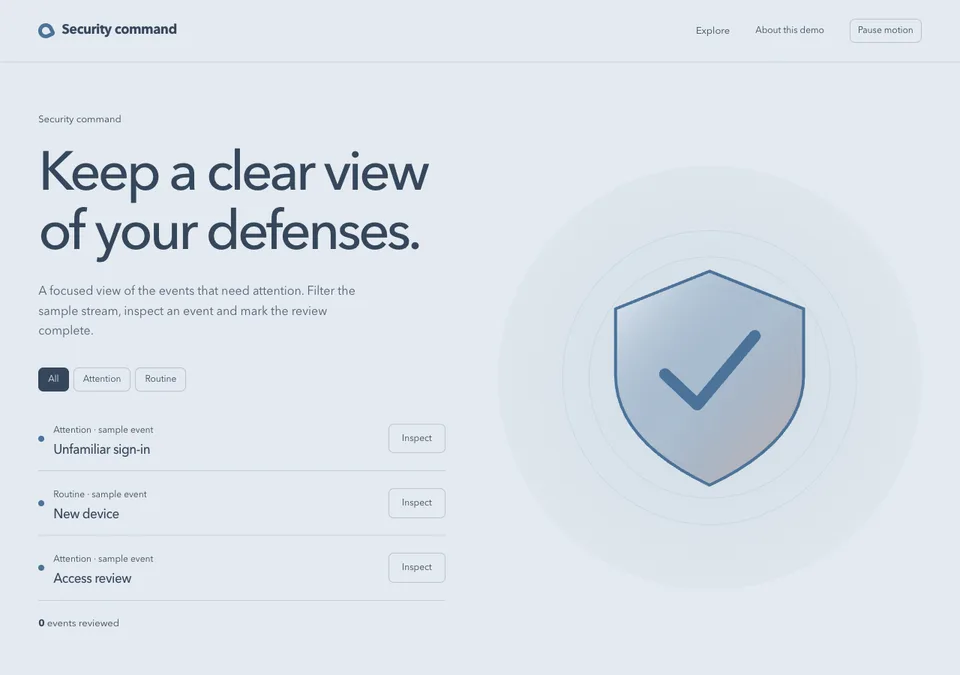This screenshot has width=960, height=675.
Task: Inspect the Access review event
Action: click(x=416, y=568)
